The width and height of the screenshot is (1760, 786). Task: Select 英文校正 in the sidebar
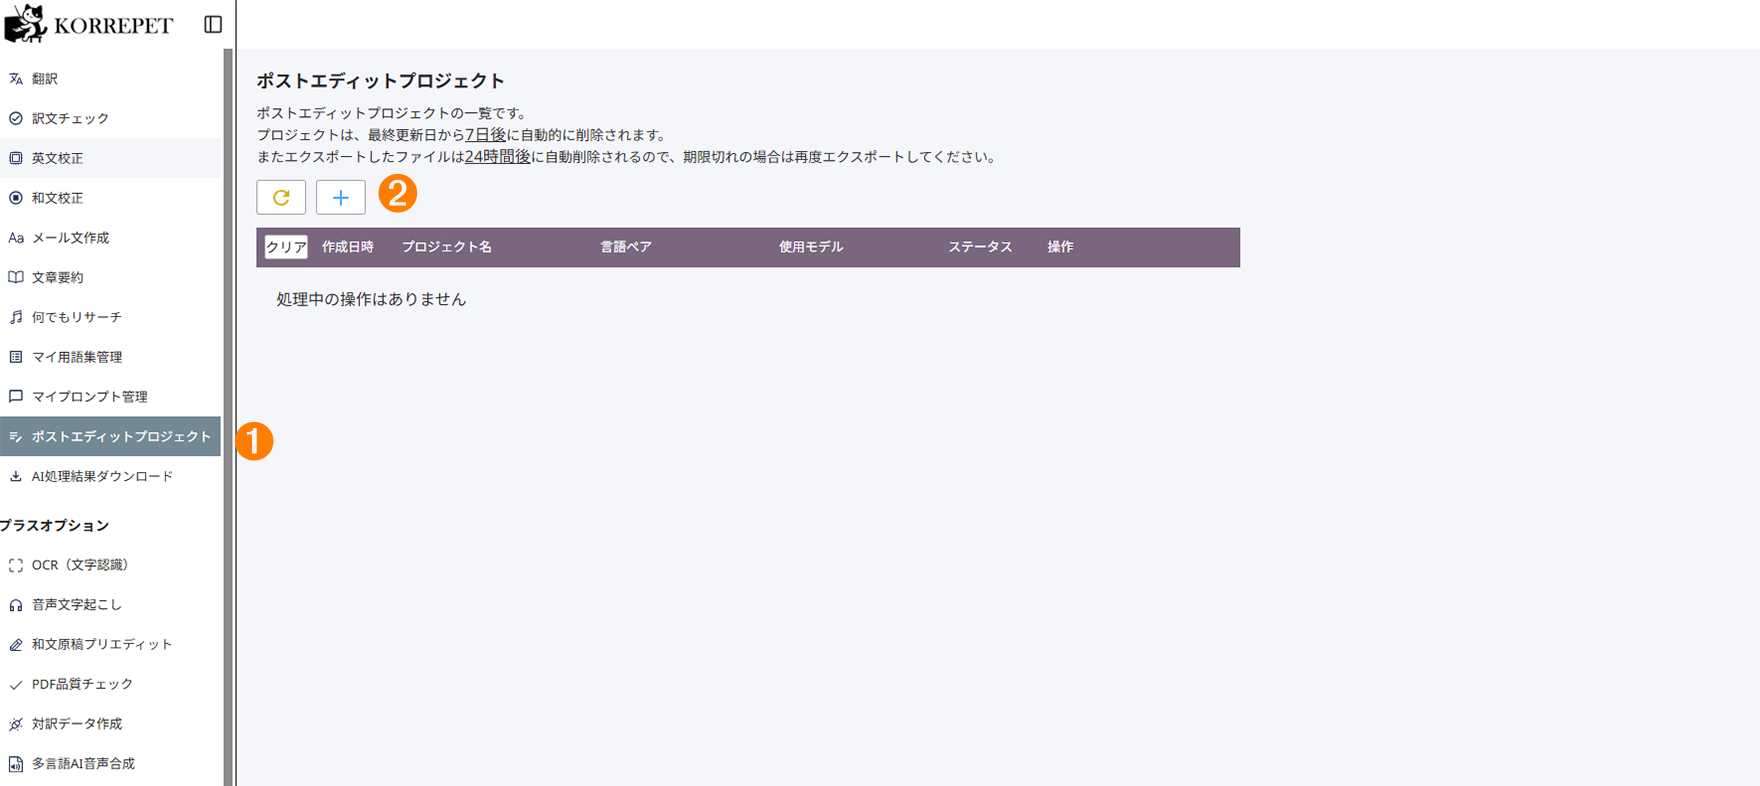click(110, 158)
